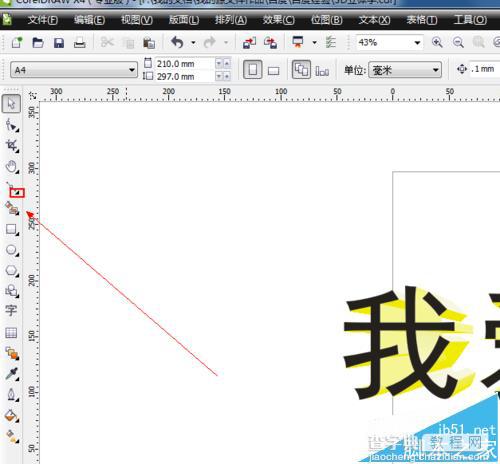Click the nudge offset field .1 mm
This screenshot has width=500, height=464.
485,69
